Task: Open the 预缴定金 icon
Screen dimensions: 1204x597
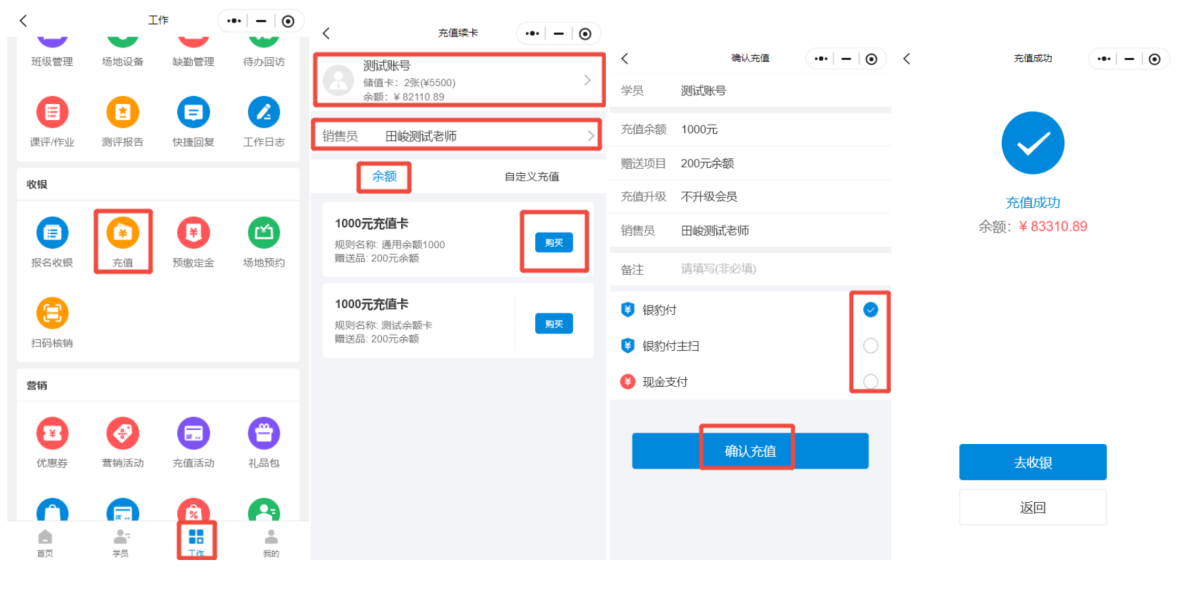Action: click(193, 233)
